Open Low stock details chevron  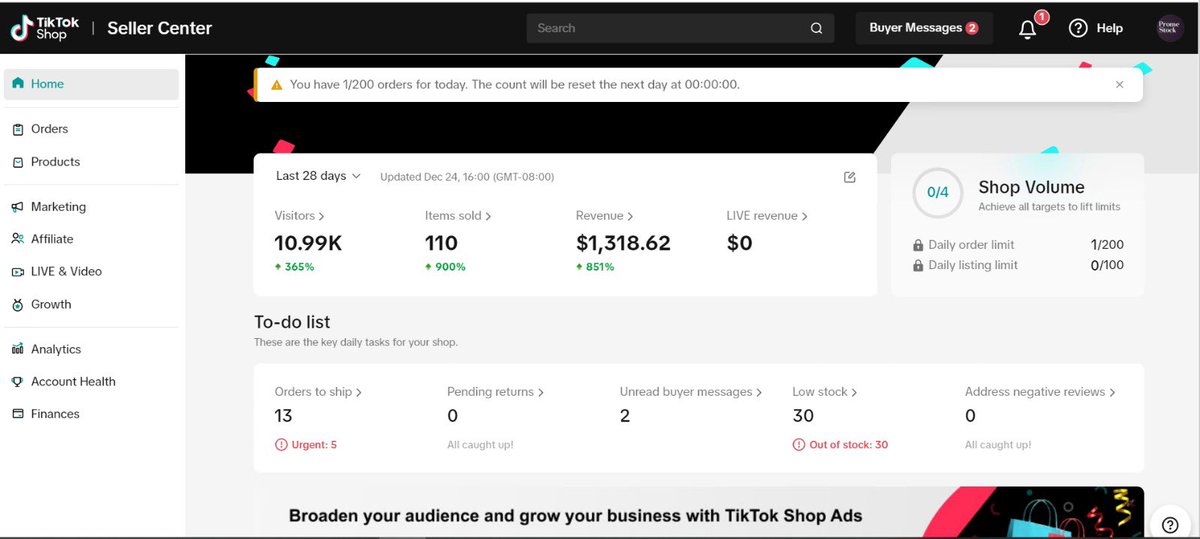pyautogui.click(x=854, y=393)
